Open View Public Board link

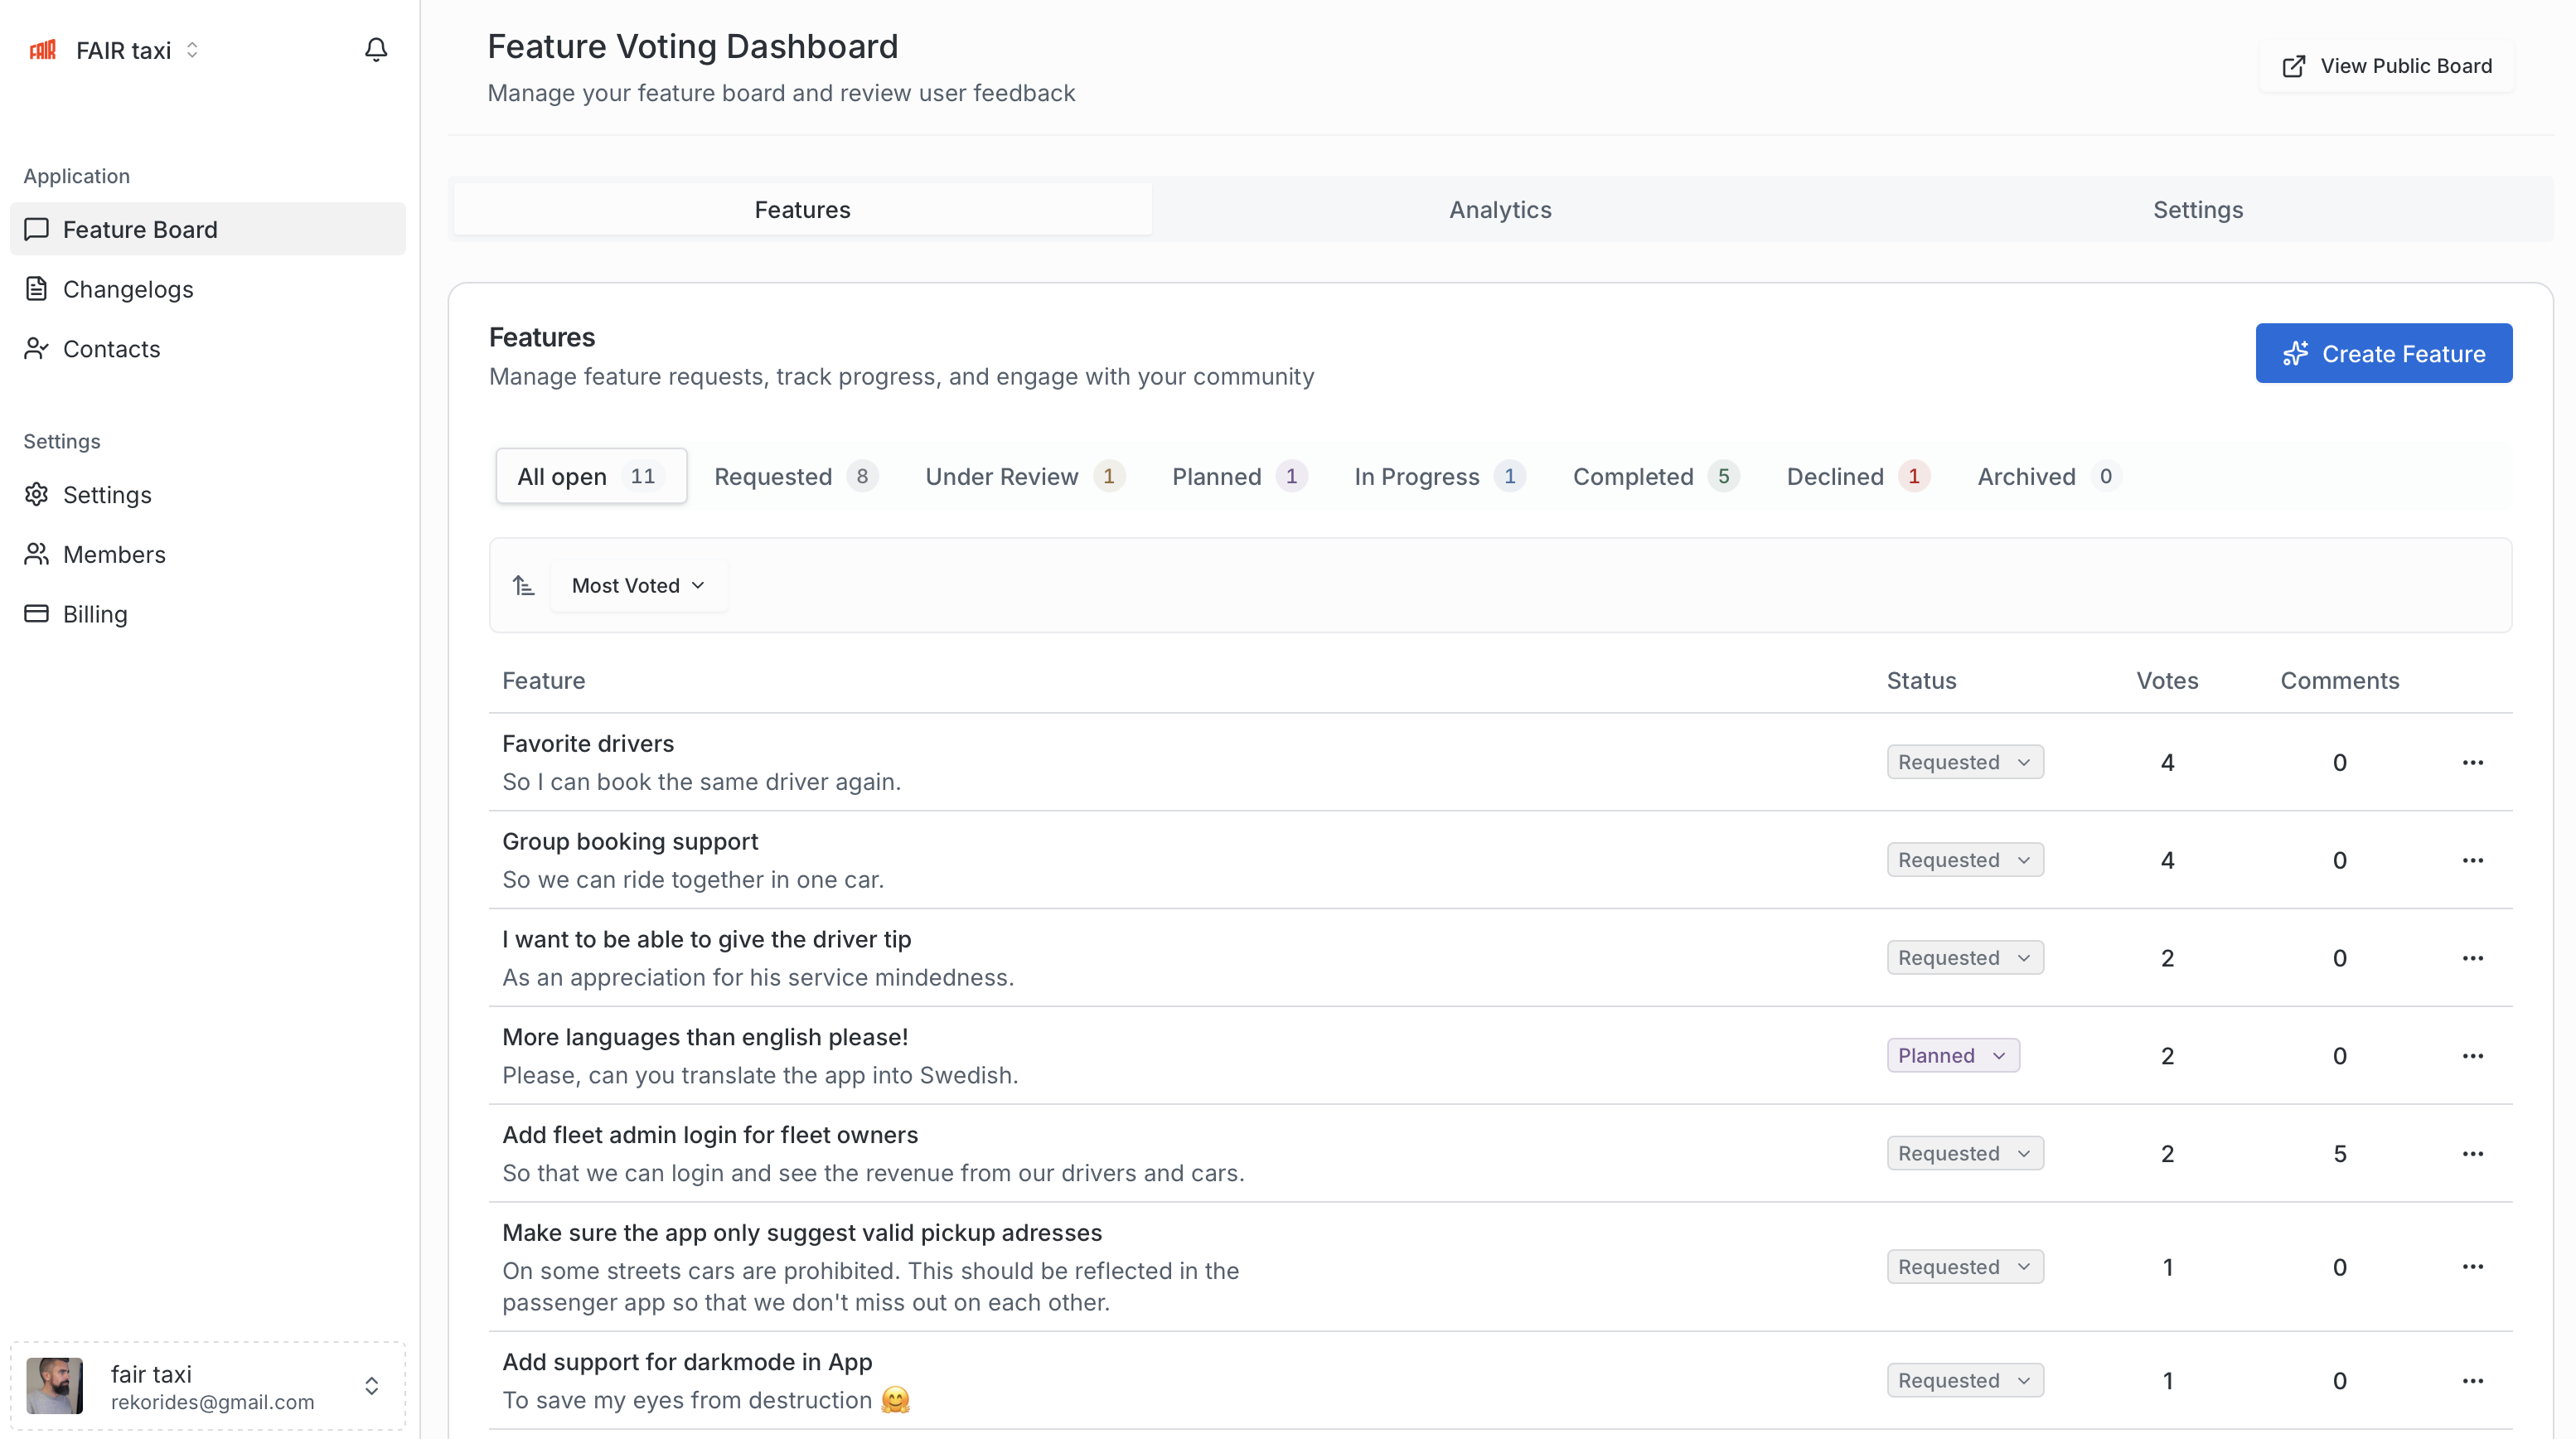(2386, 66)
